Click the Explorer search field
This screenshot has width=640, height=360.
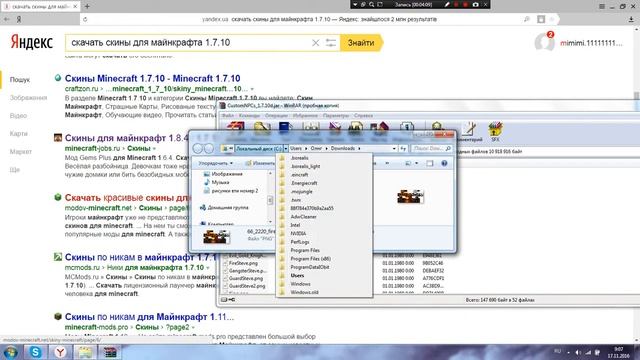(432, 149)
